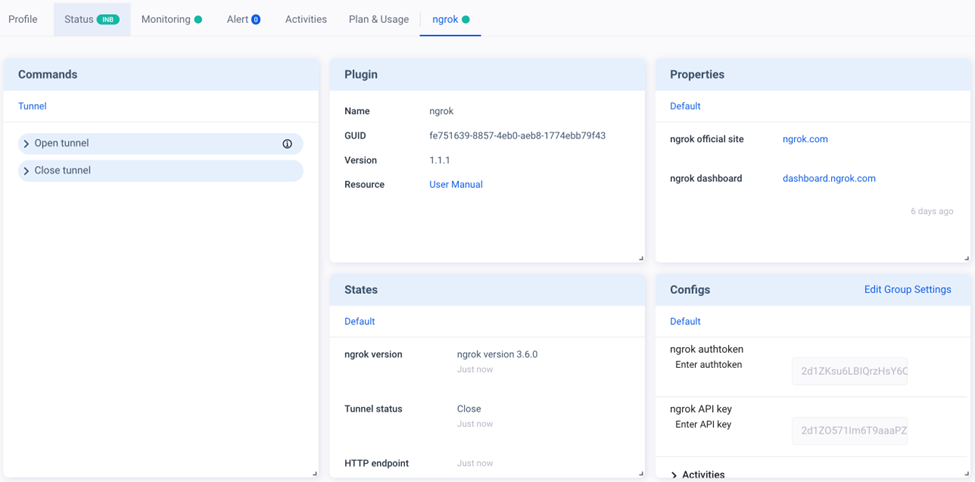
Task: Click the Plugin panel header
Action: (x=488, y=75)
